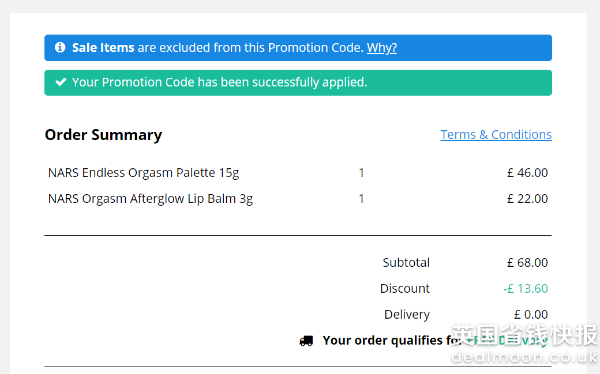Click the info icon in blue banner
The image size is (600, 374).
click(x=60, y=47)
